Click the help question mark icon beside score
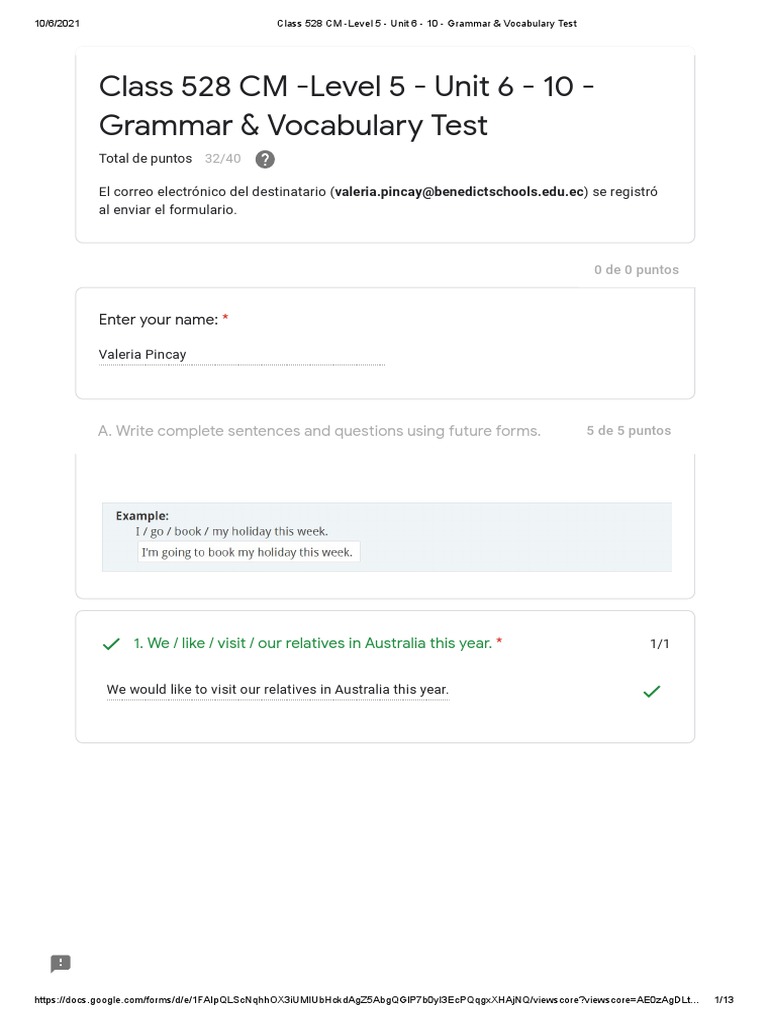Screen dimensions: 768x1024 click(x=265, y=159)
